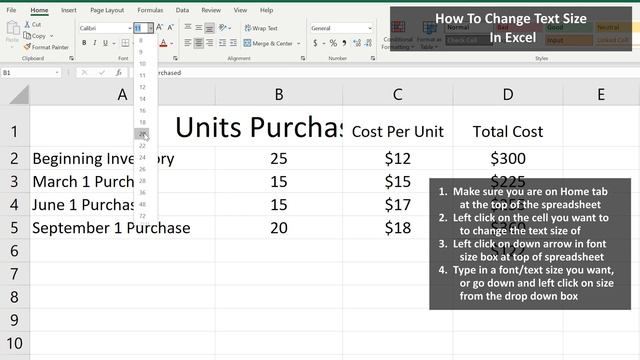Apply comma style formatting
The height and width of the screenshot is (360, 640).
[344, 43]
